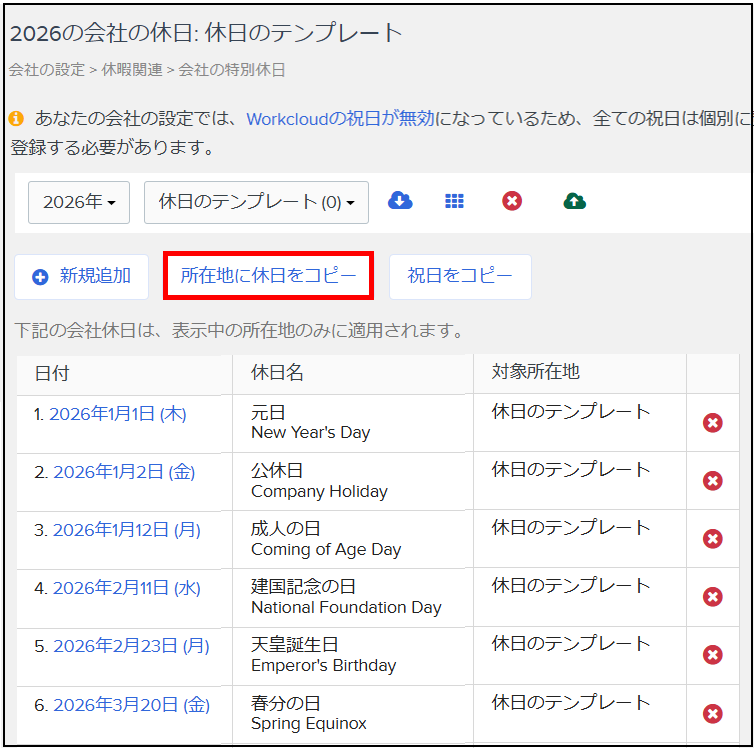This screenshot has height=748, width=754.
Task: Click the 新規追加 button
Action: pos(82,276)
